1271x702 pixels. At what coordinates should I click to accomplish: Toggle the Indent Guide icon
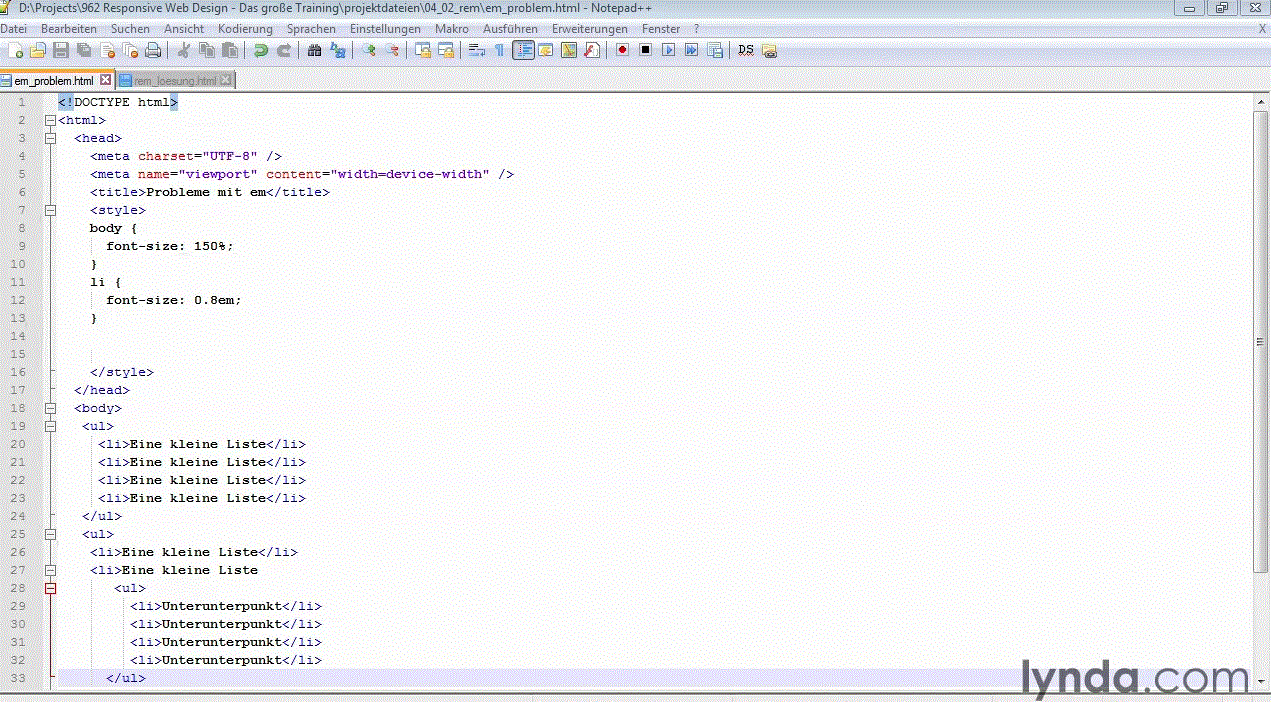[x=523, y=50]
